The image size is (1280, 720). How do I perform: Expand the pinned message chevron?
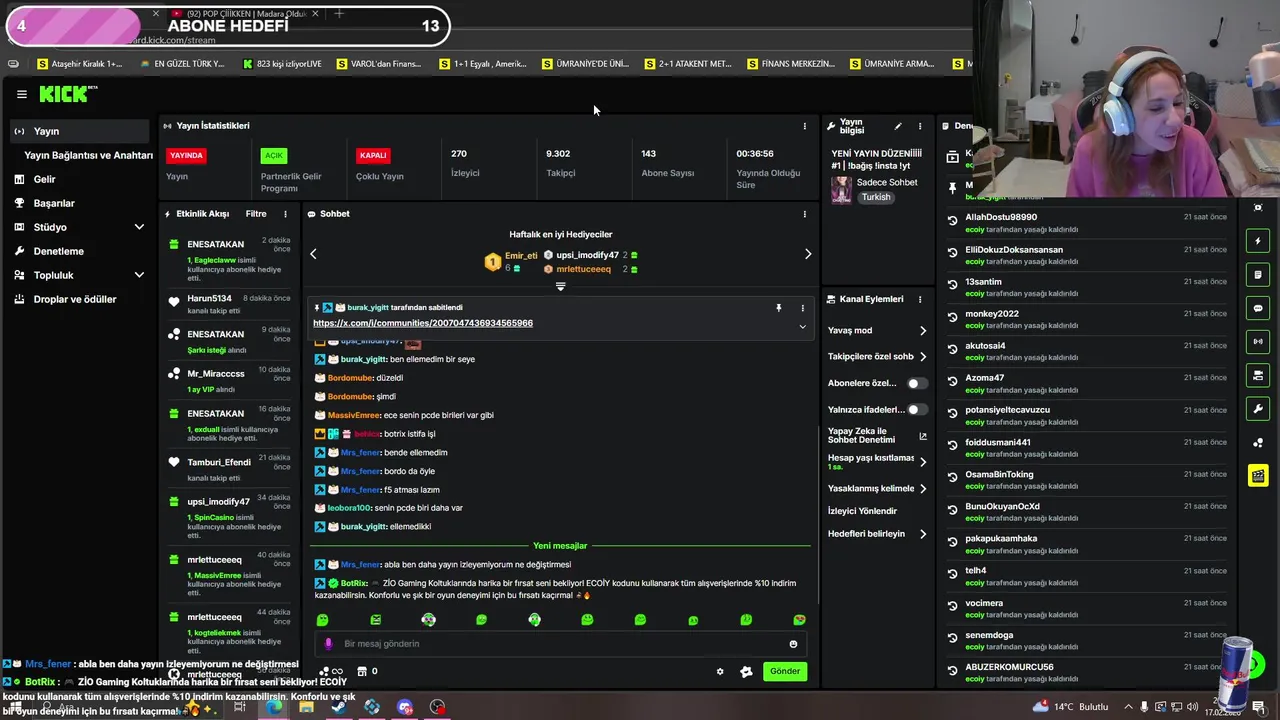point(802,326)
